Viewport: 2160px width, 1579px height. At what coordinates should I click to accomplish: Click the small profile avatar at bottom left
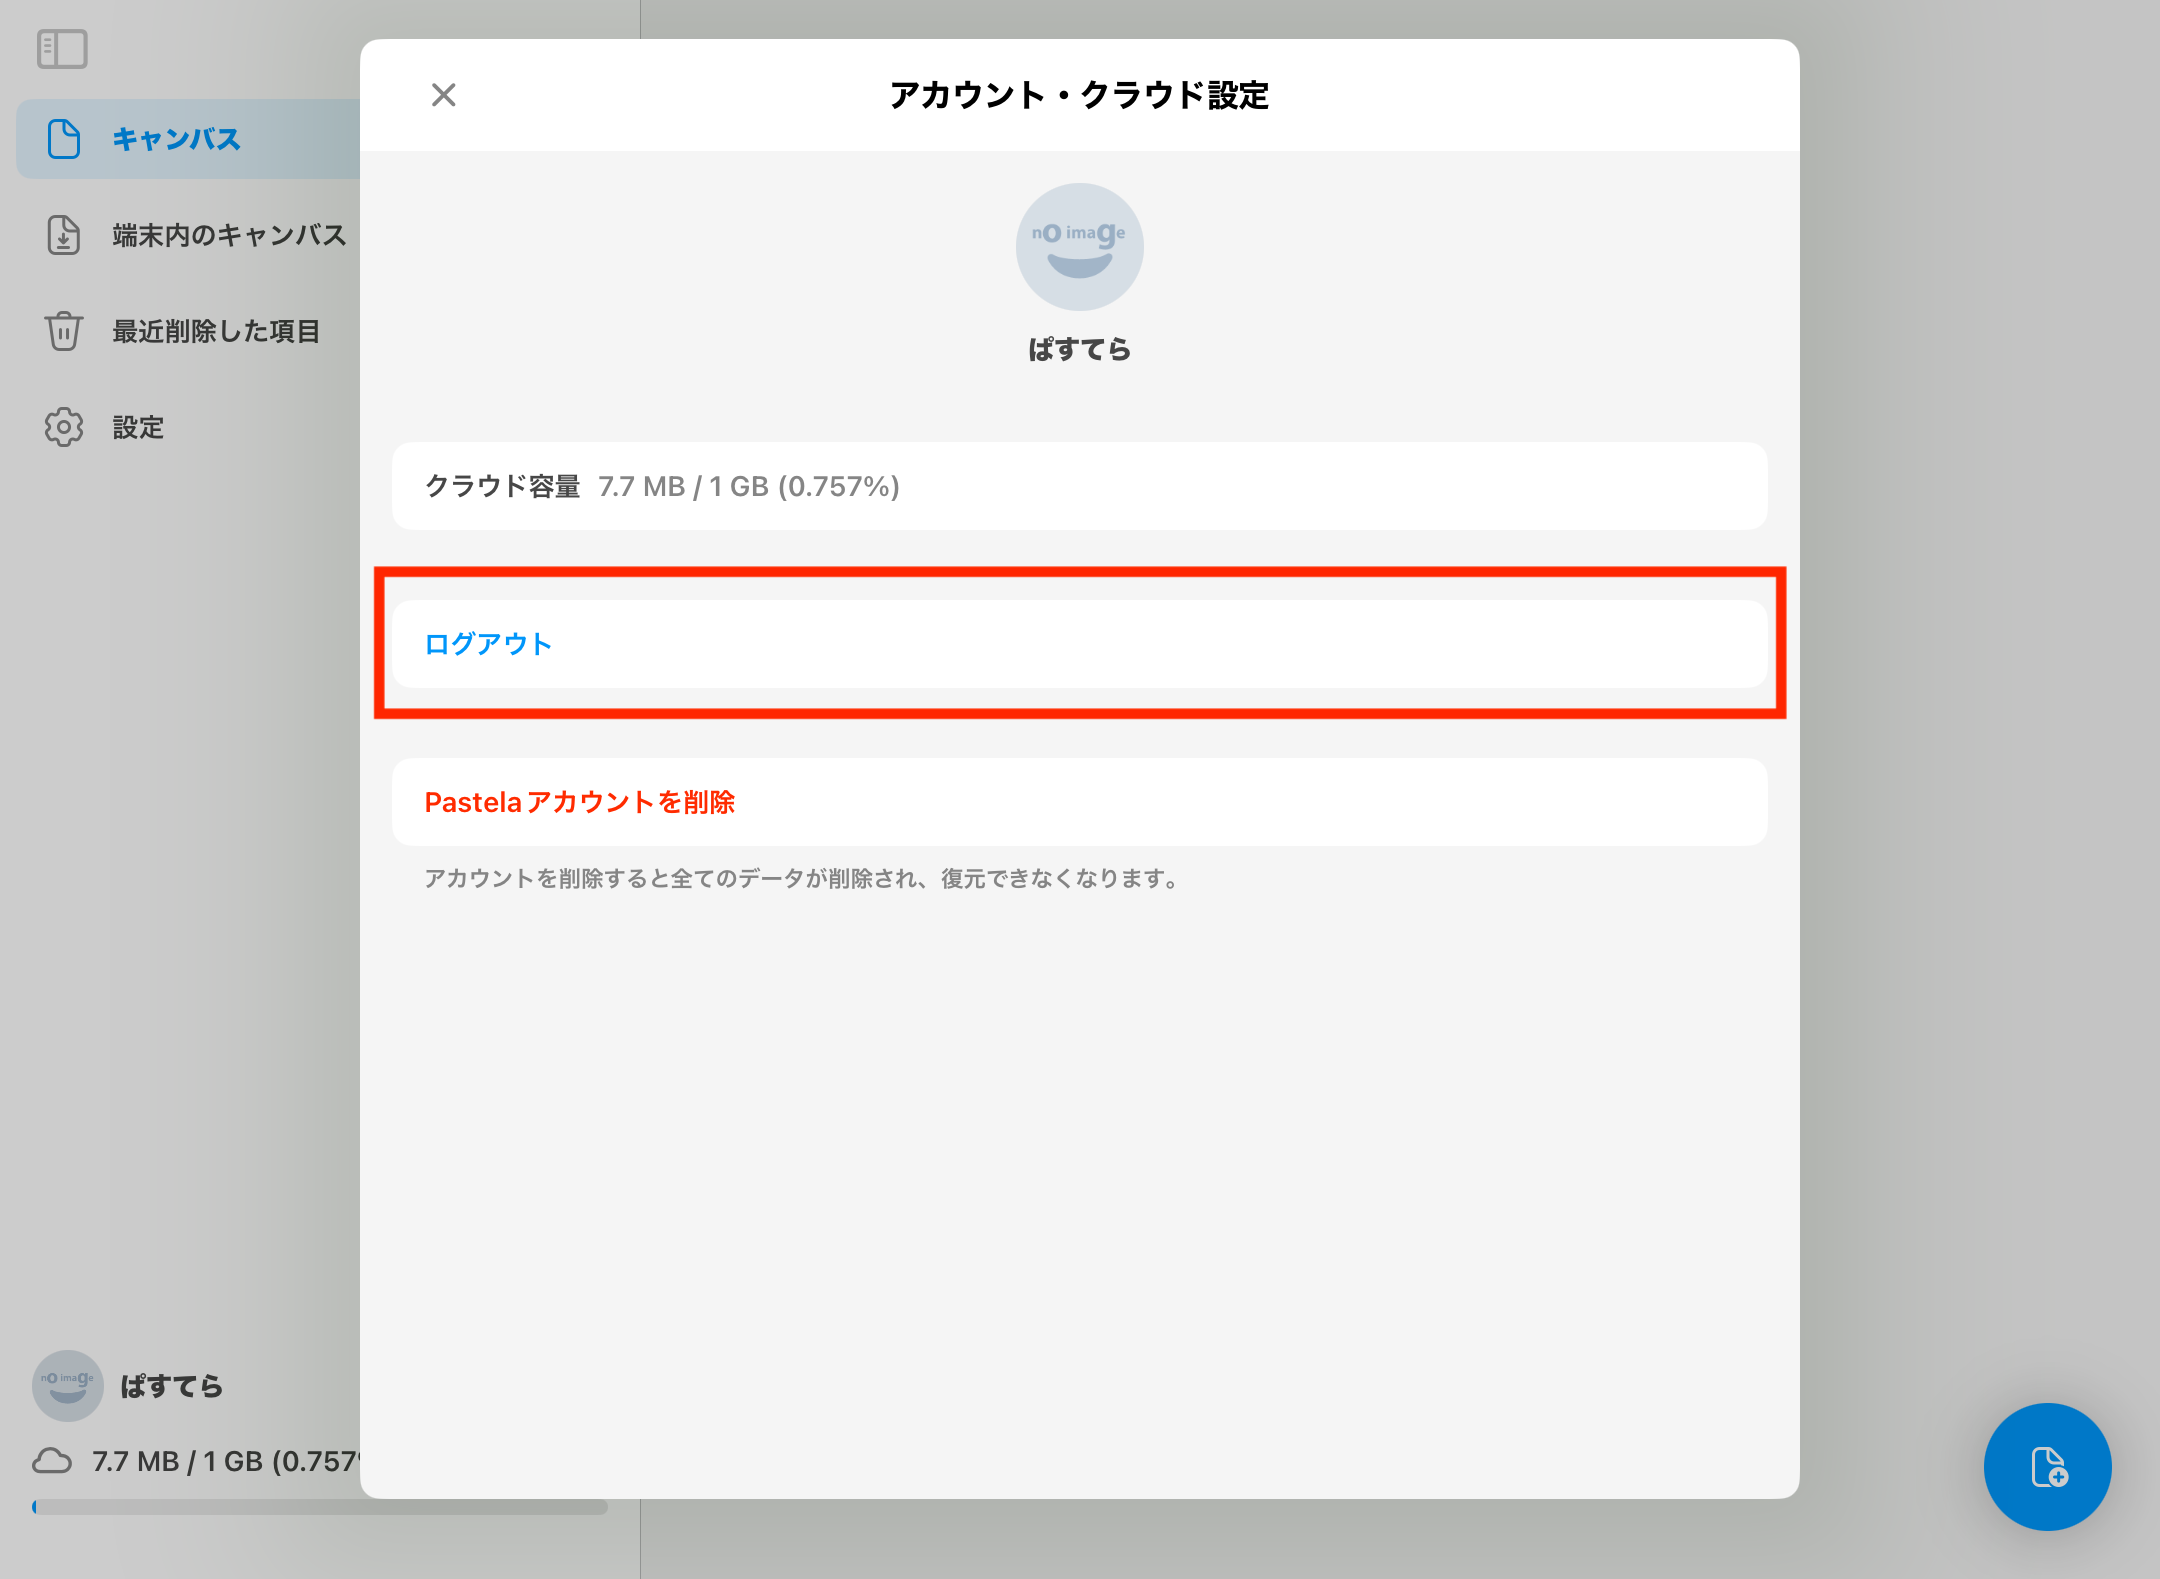pyautogui.click(x=67, y=1386)
